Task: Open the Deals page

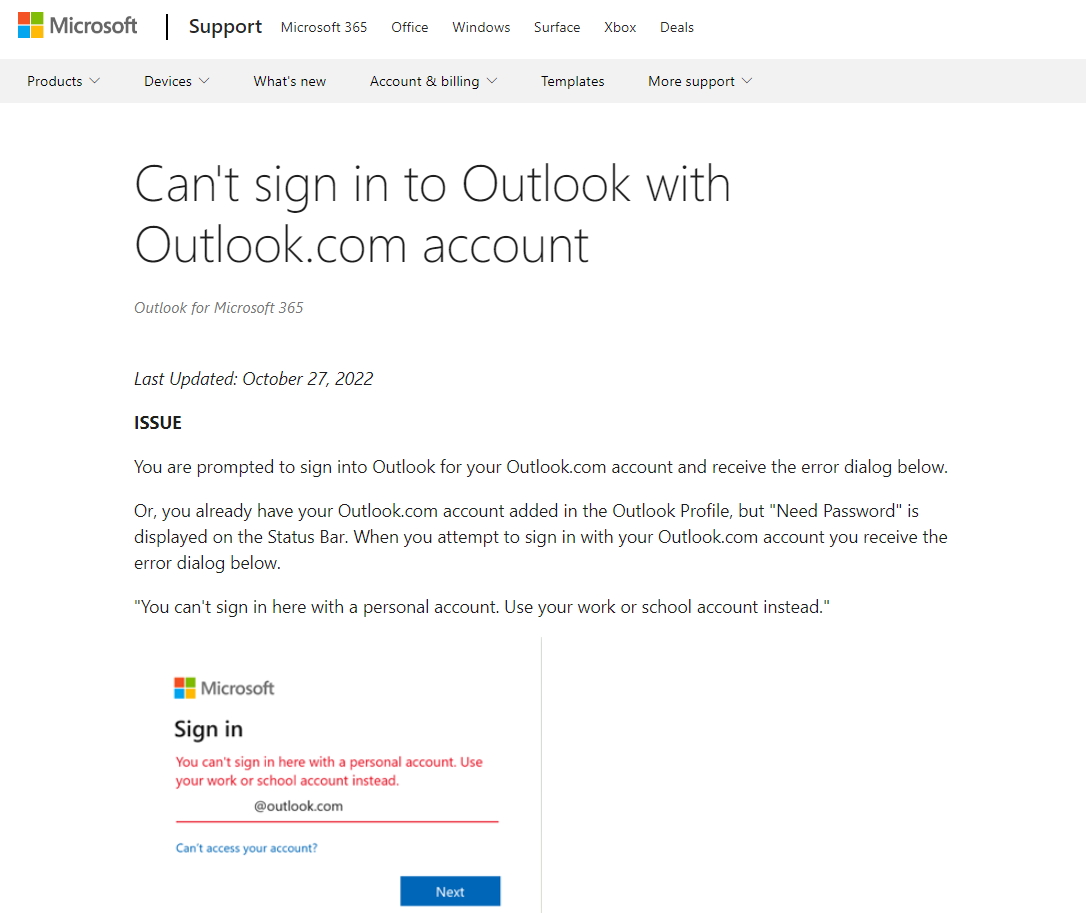Action: [676, 28]
